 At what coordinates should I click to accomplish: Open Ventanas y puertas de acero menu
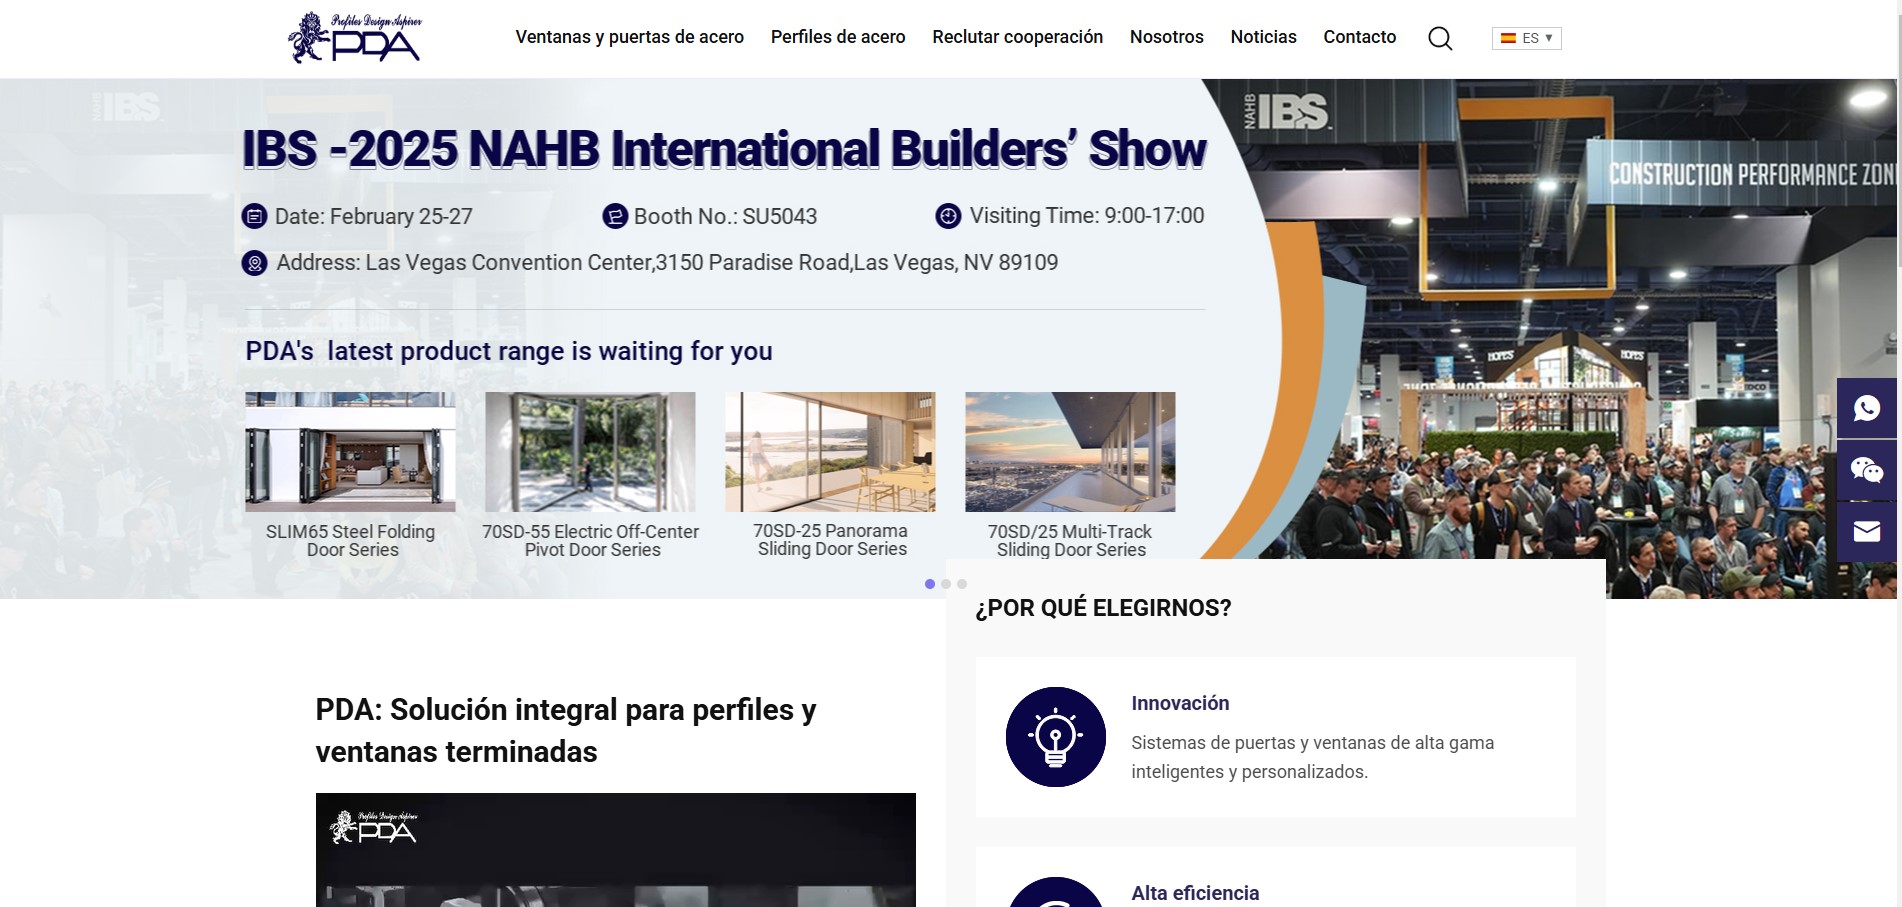click(x=629, y=37)
